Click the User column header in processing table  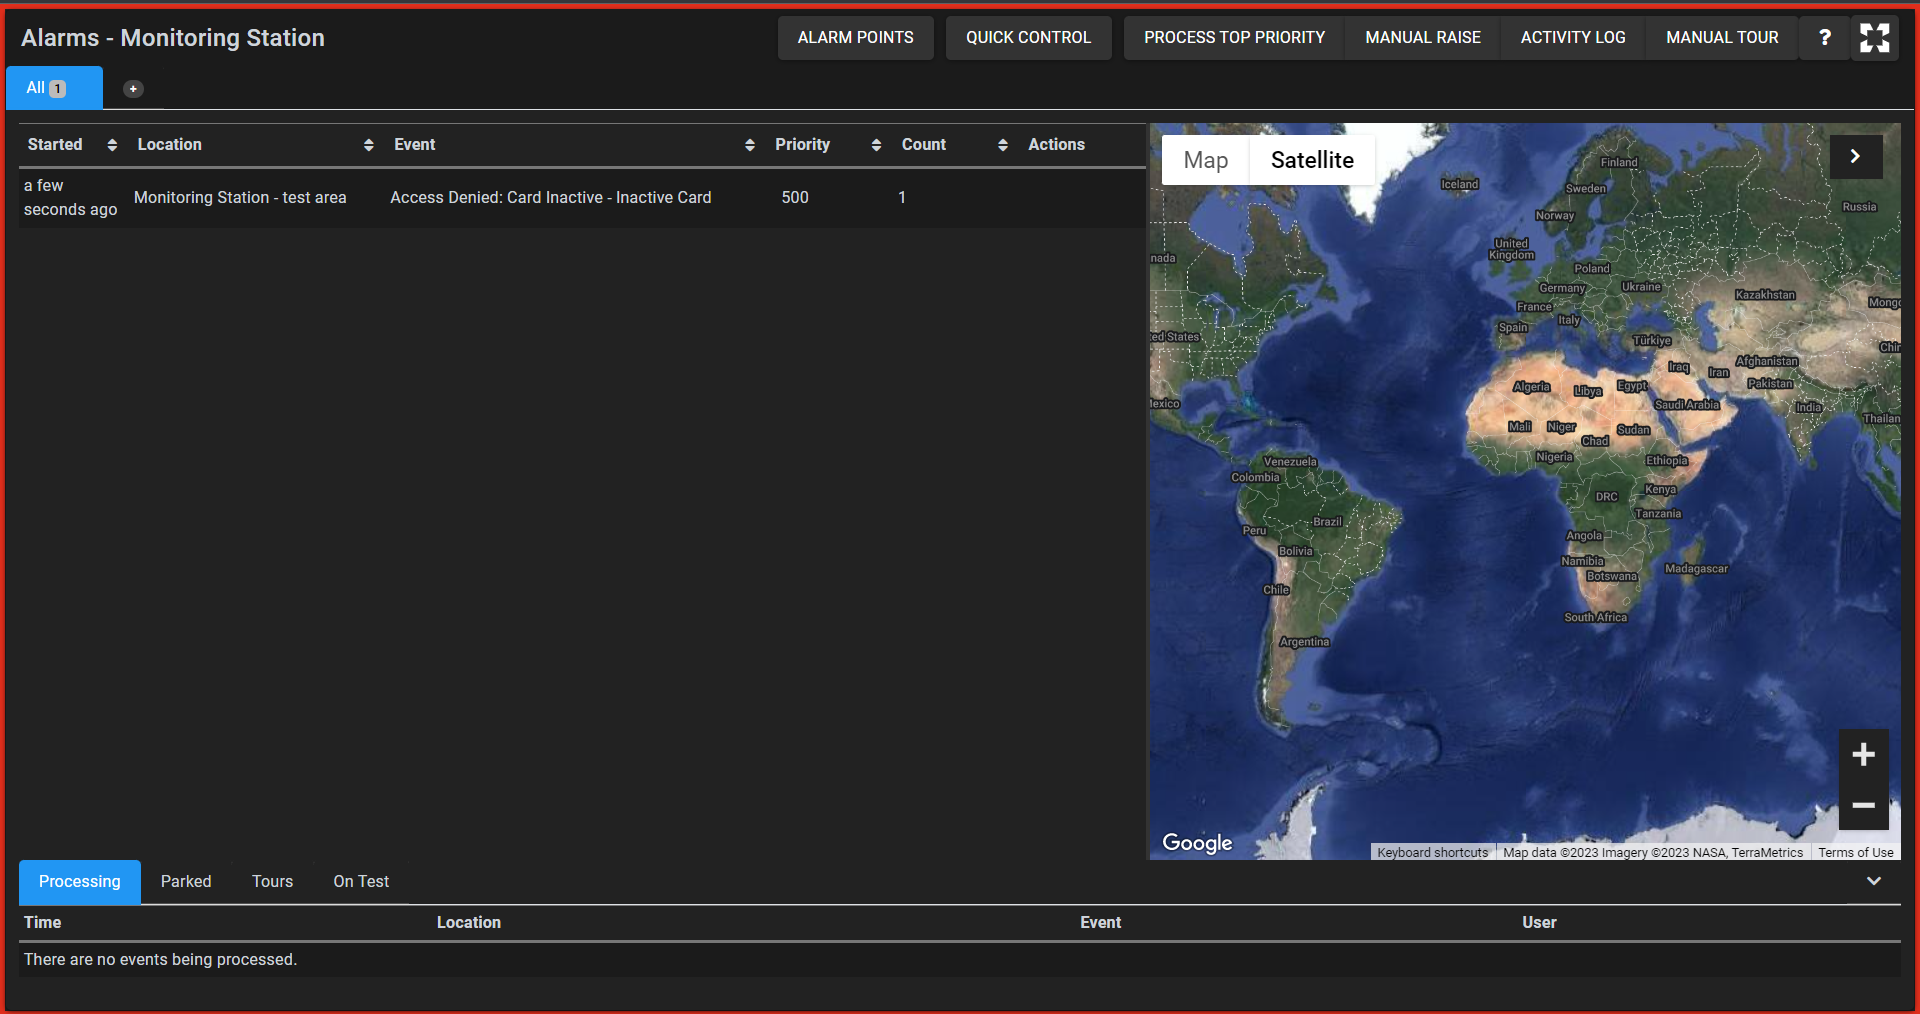coord(1539,923)
